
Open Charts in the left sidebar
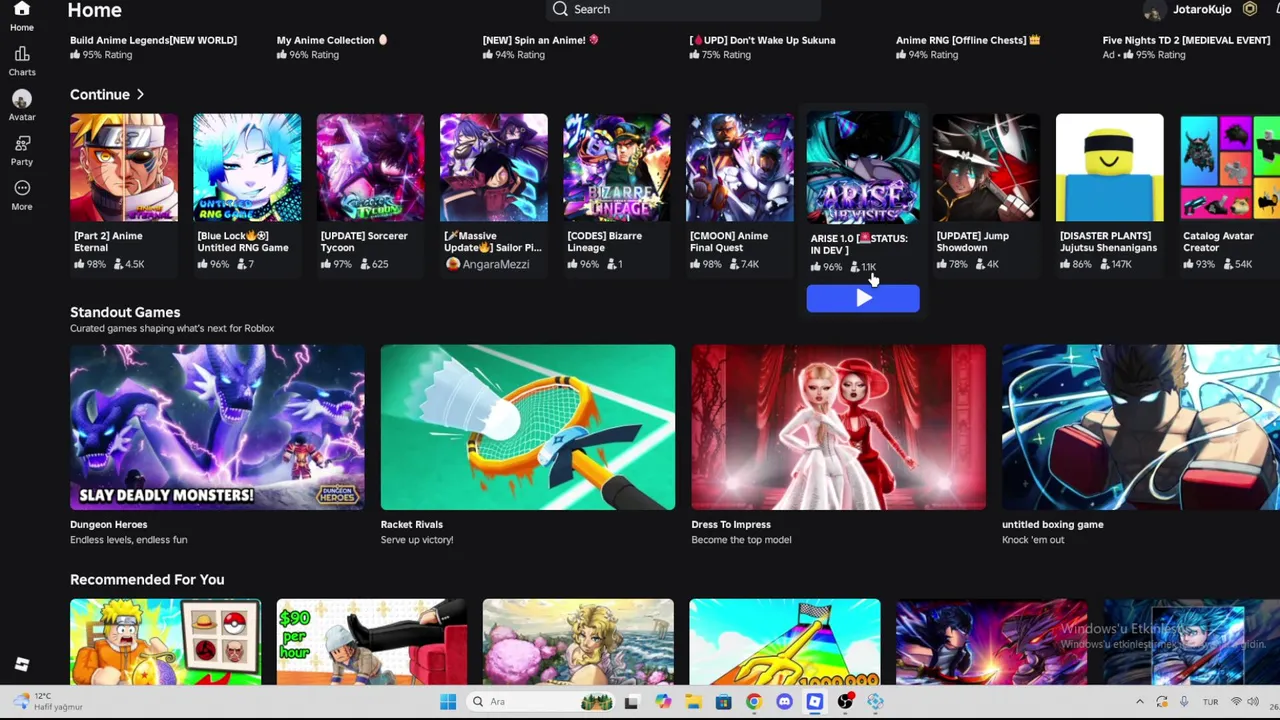pyautogui.click(x=21, y=61)
